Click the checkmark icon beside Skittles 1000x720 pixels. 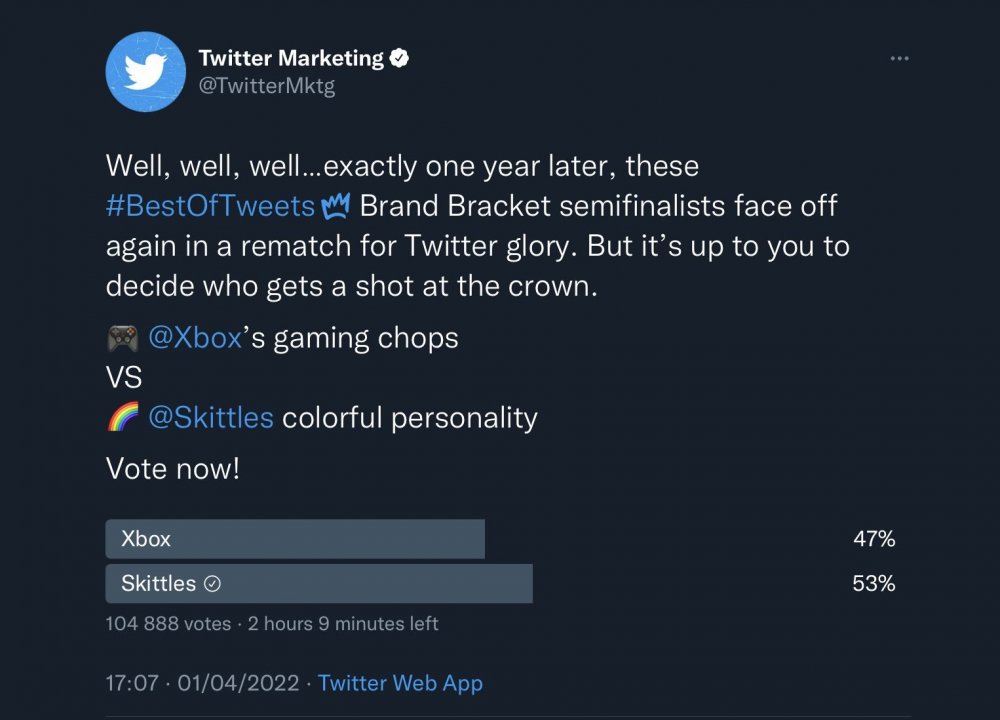[212, 584]
